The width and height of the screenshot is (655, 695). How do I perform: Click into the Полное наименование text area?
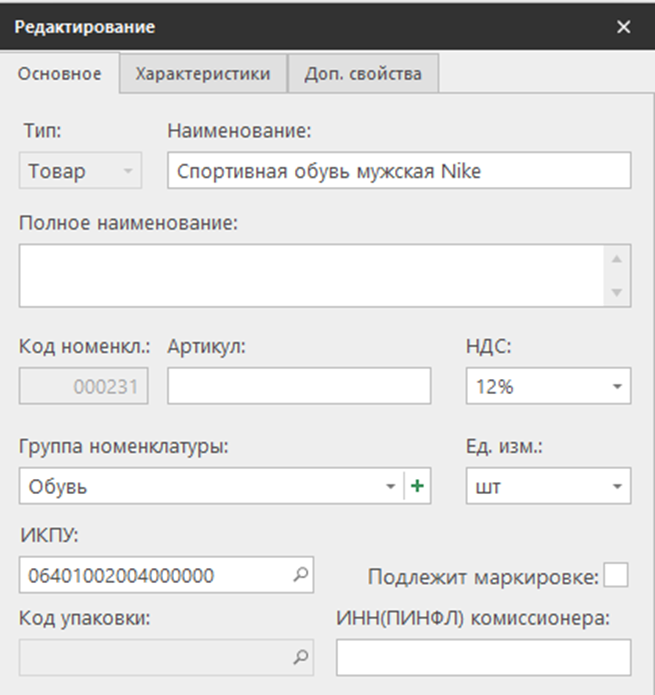tap(310, 275)
